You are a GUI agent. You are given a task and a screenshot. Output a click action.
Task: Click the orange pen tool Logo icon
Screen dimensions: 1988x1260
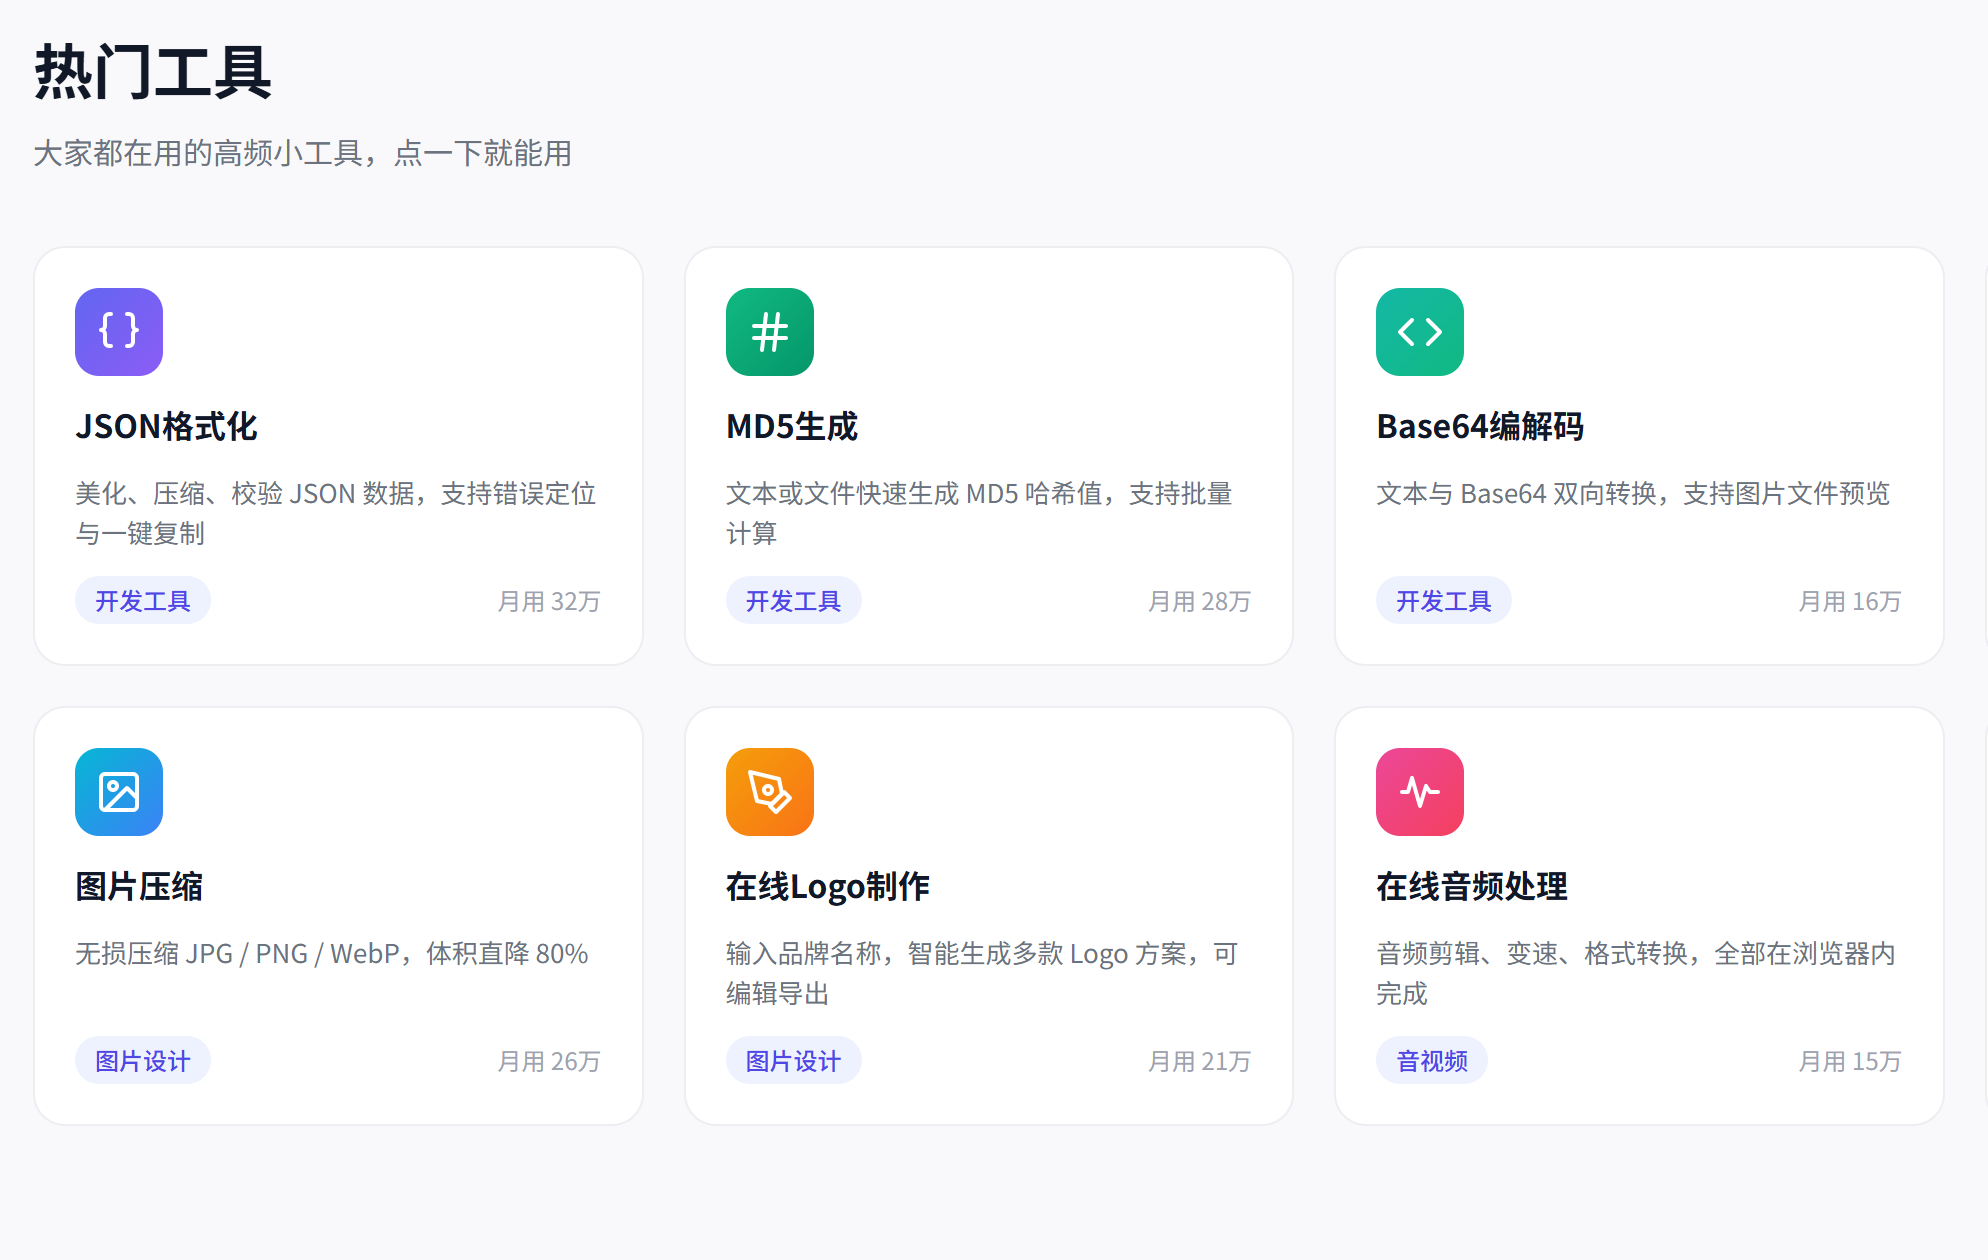tap(770, 792)
